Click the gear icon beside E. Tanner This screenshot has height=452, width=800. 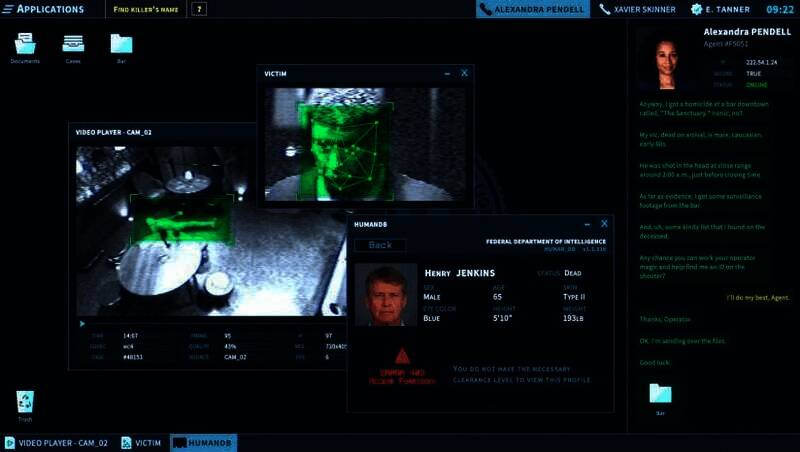tap(697, 9)
